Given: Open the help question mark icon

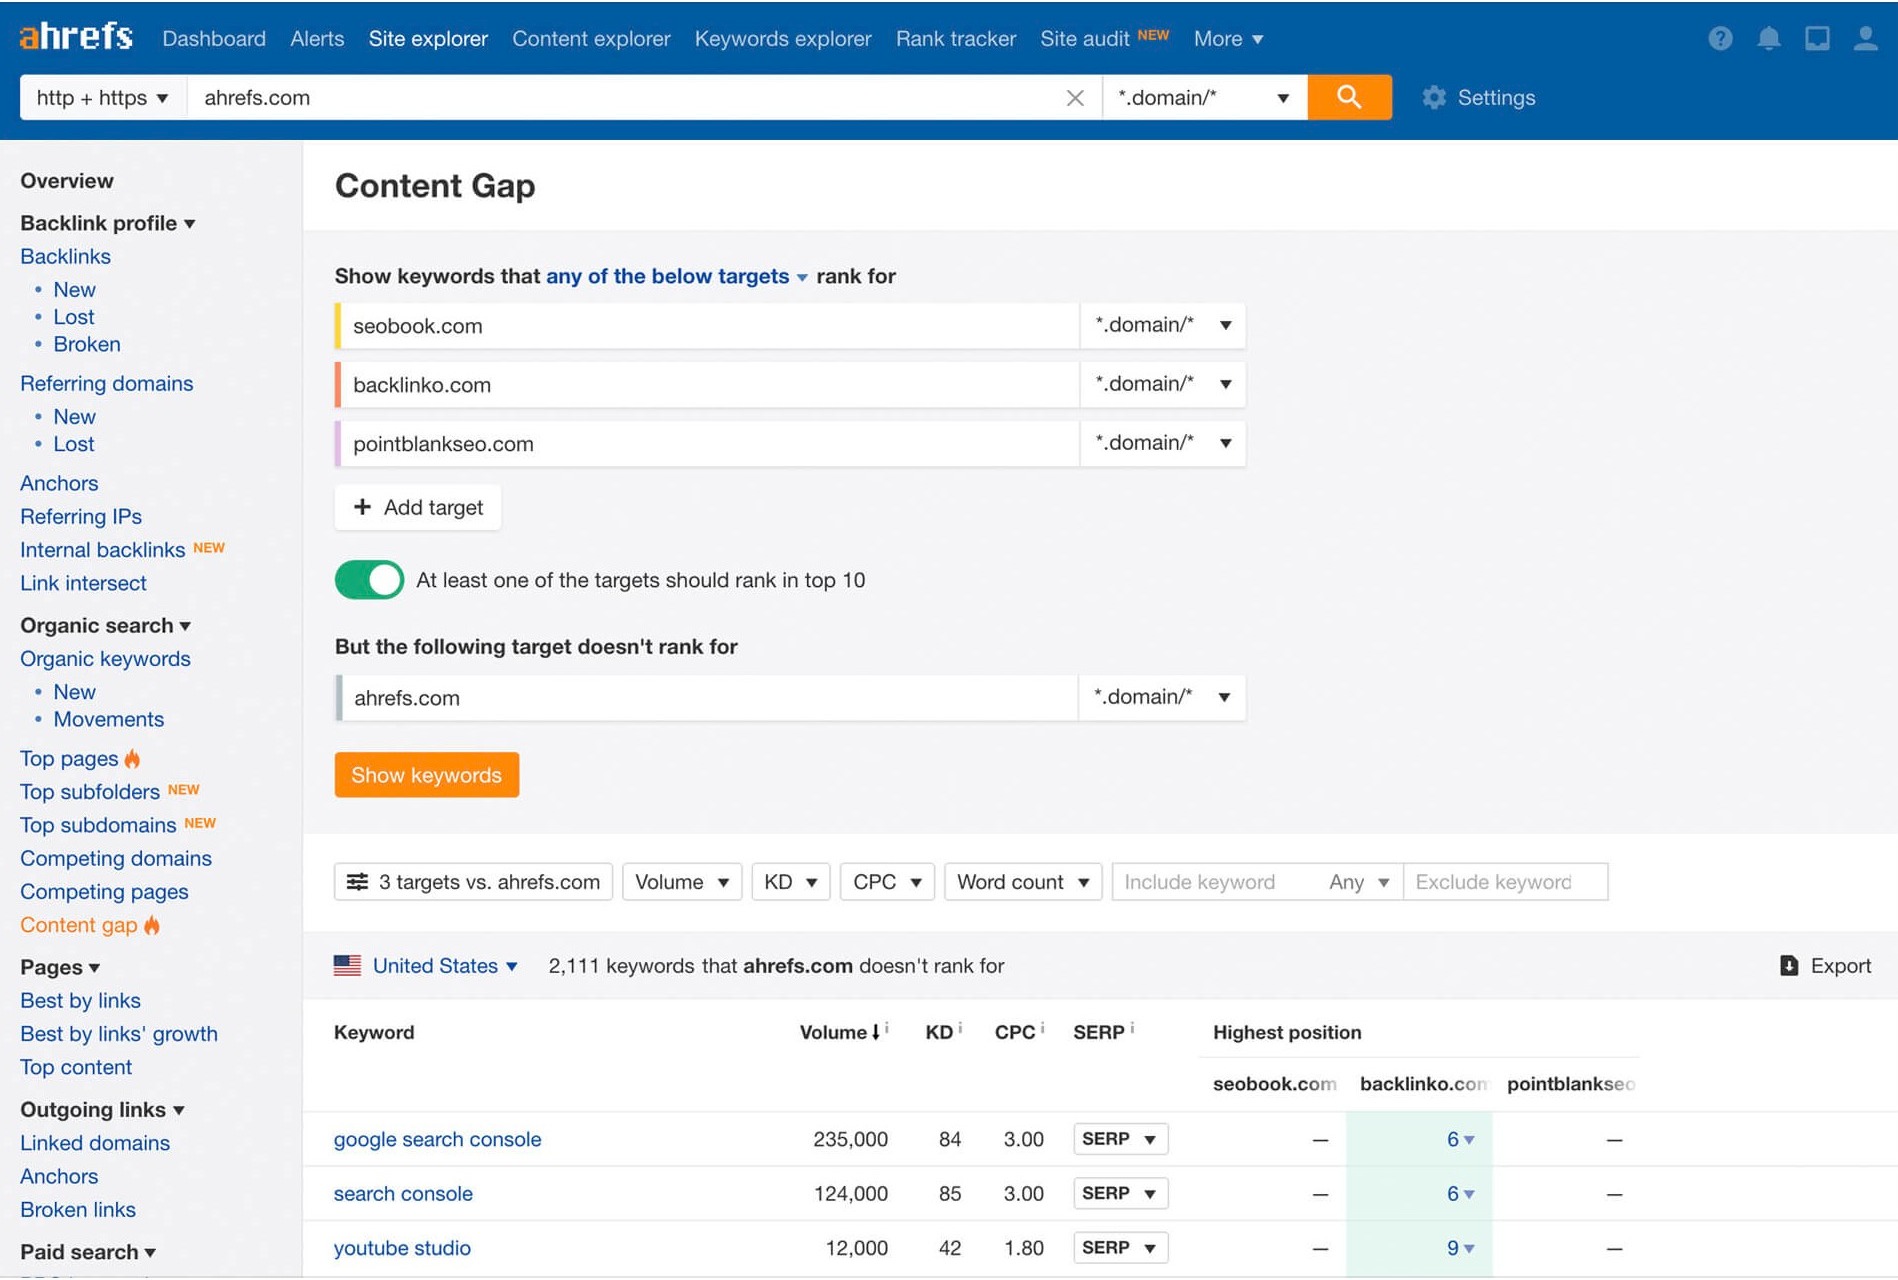Looking at the screenshot, I should [x=1721, y=38].
